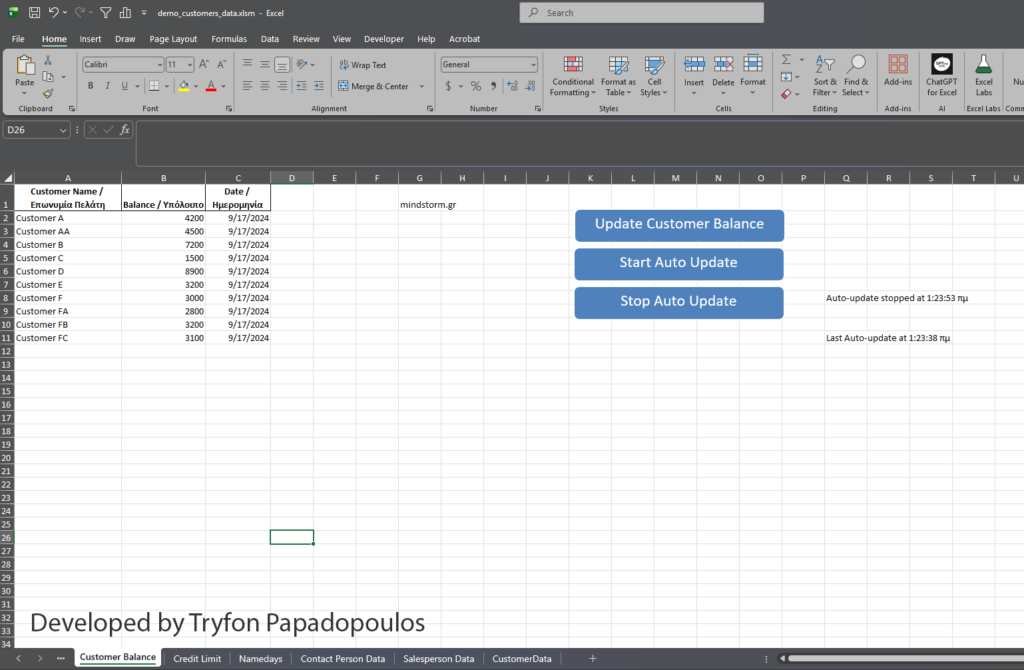This screenshot has height=670, width=1024.
Task: Open the Sort & Filter dropdown
Action: point(825,76)
